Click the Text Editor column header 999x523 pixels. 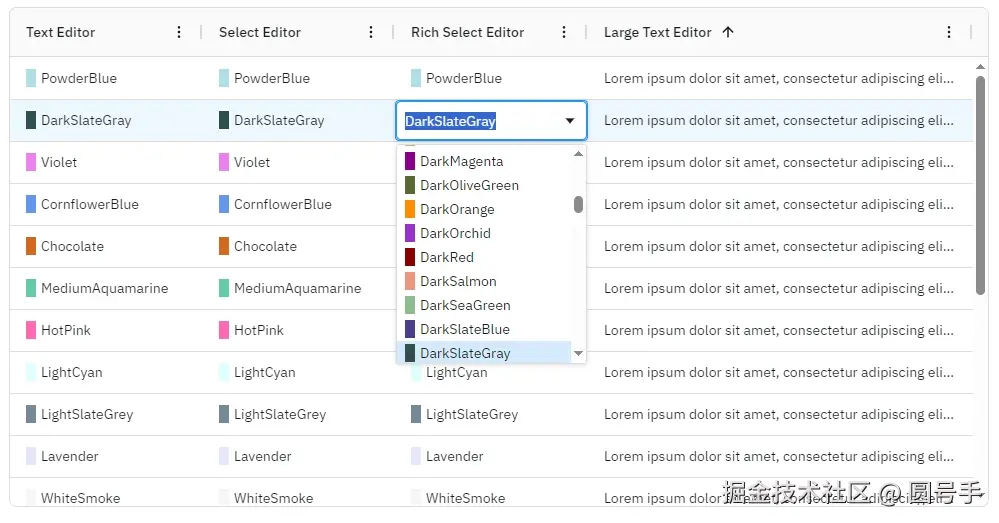tap(61, 32)
